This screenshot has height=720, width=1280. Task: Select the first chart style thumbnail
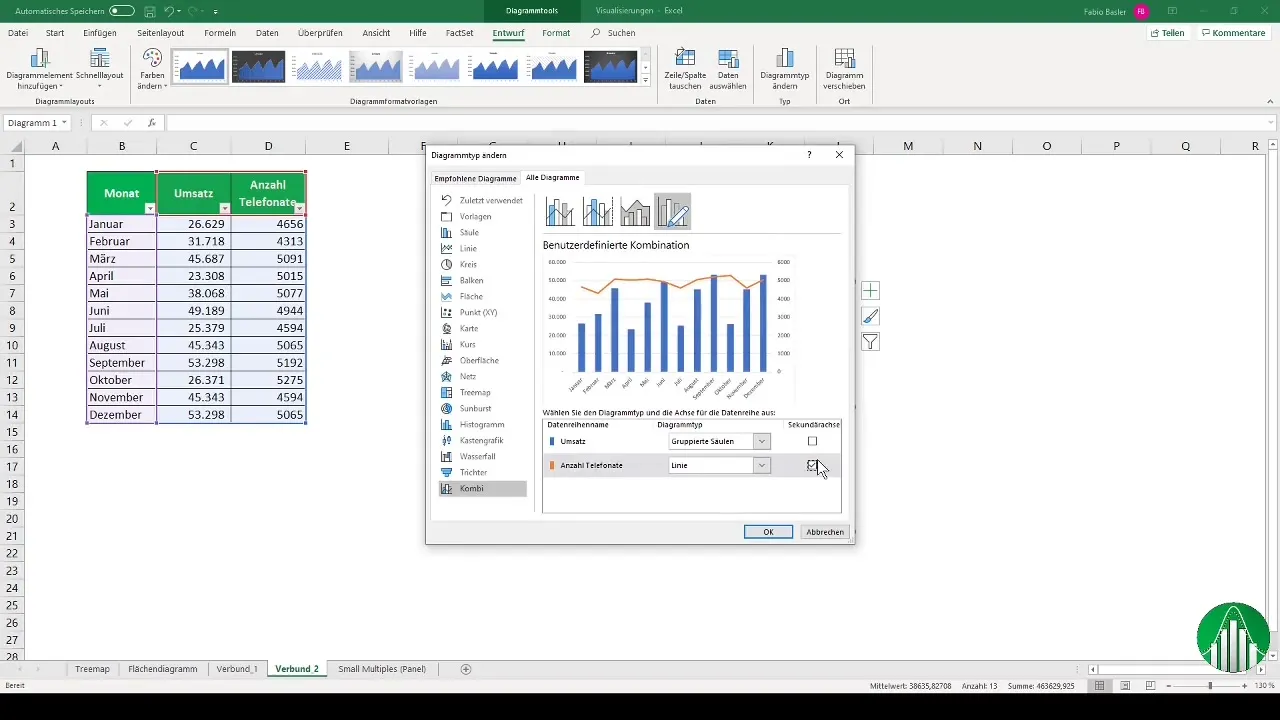click(200, 67)
